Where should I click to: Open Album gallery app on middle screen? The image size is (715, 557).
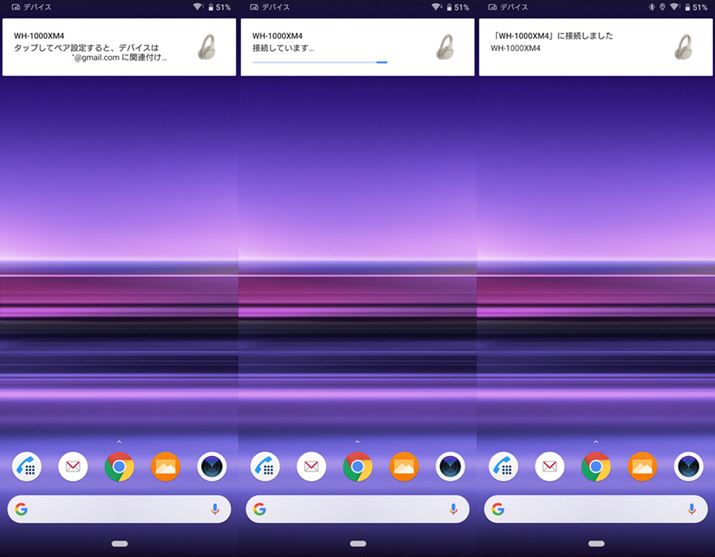point(404,466)
